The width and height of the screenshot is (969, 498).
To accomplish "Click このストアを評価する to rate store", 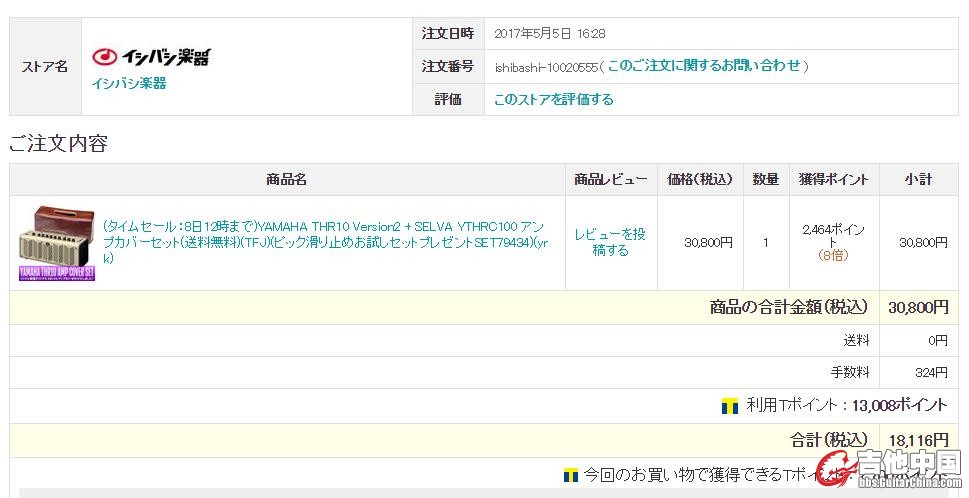I will (x=553, y=99).
